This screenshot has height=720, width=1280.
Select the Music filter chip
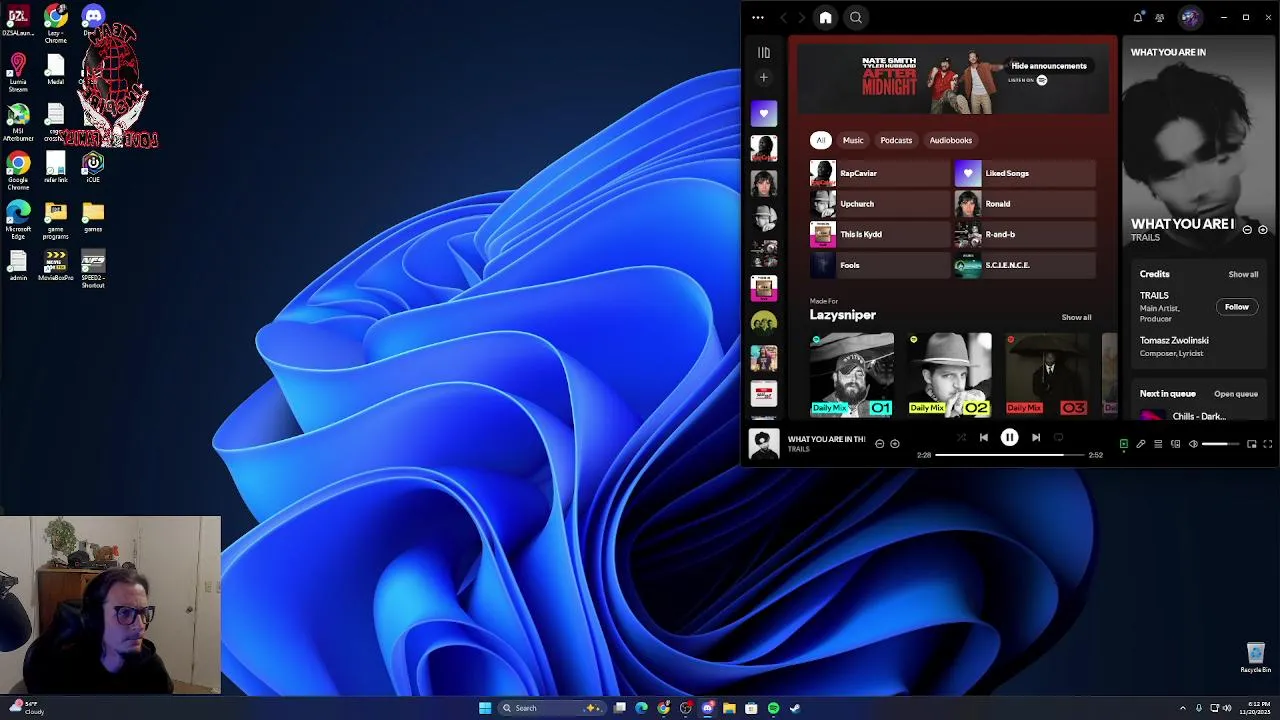pos(853,140)
